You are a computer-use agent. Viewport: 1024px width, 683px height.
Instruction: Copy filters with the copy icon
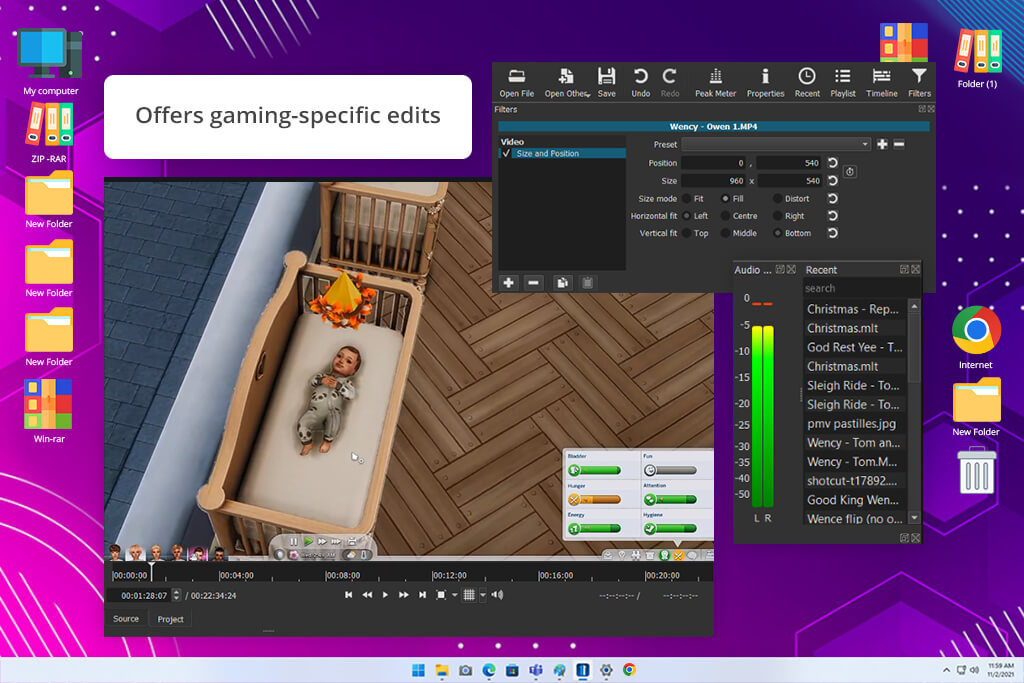562,283
